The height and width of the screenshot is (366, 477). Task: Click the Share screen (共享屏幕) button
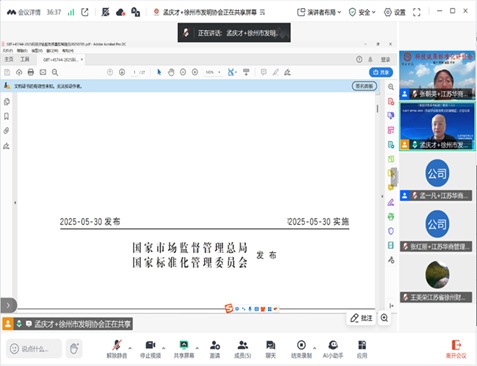(184, 349)
